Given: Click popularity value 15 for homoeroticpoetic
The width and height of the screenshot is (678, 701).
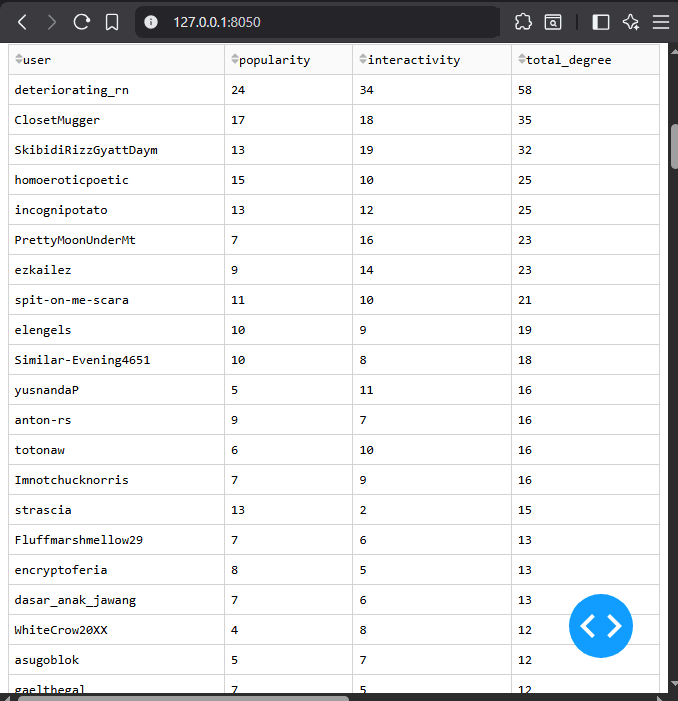Looking at the screenshot, I should point(288,180).
